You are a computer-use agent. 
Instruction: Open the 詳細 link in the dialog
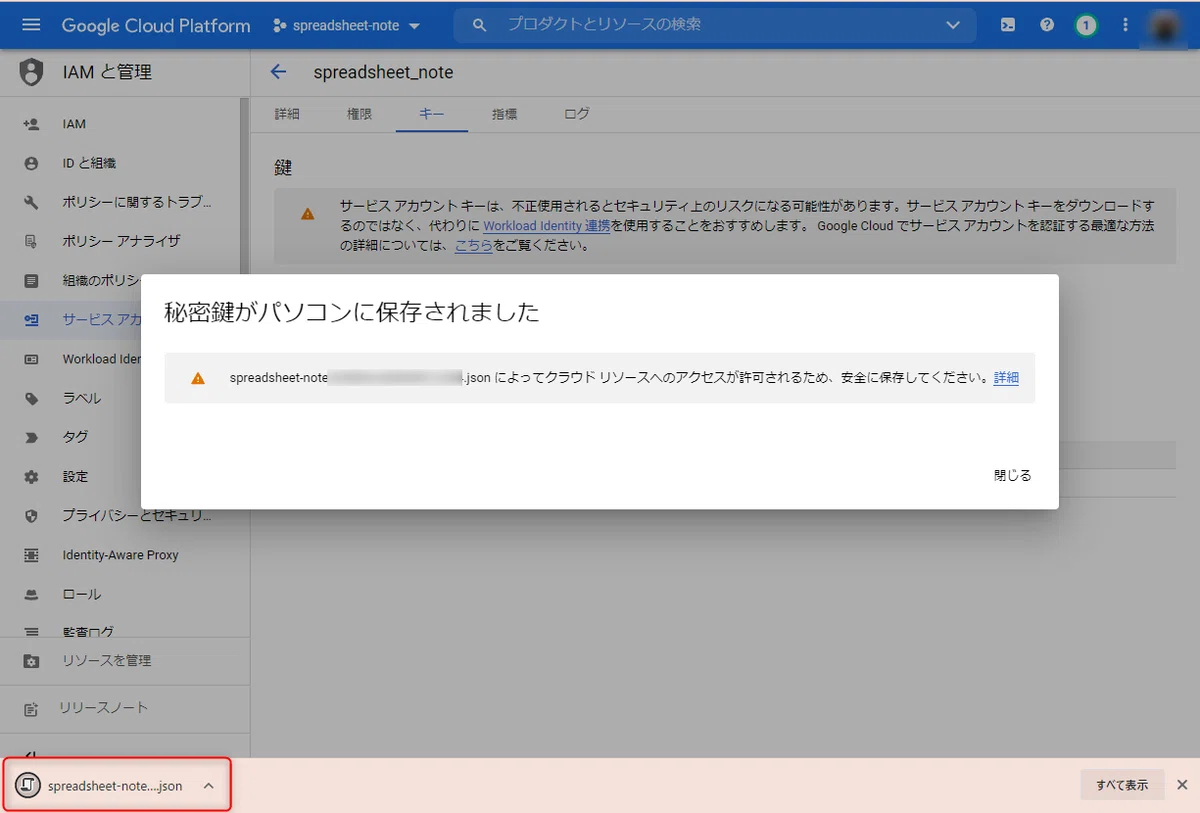click(x=1006, y=378)
